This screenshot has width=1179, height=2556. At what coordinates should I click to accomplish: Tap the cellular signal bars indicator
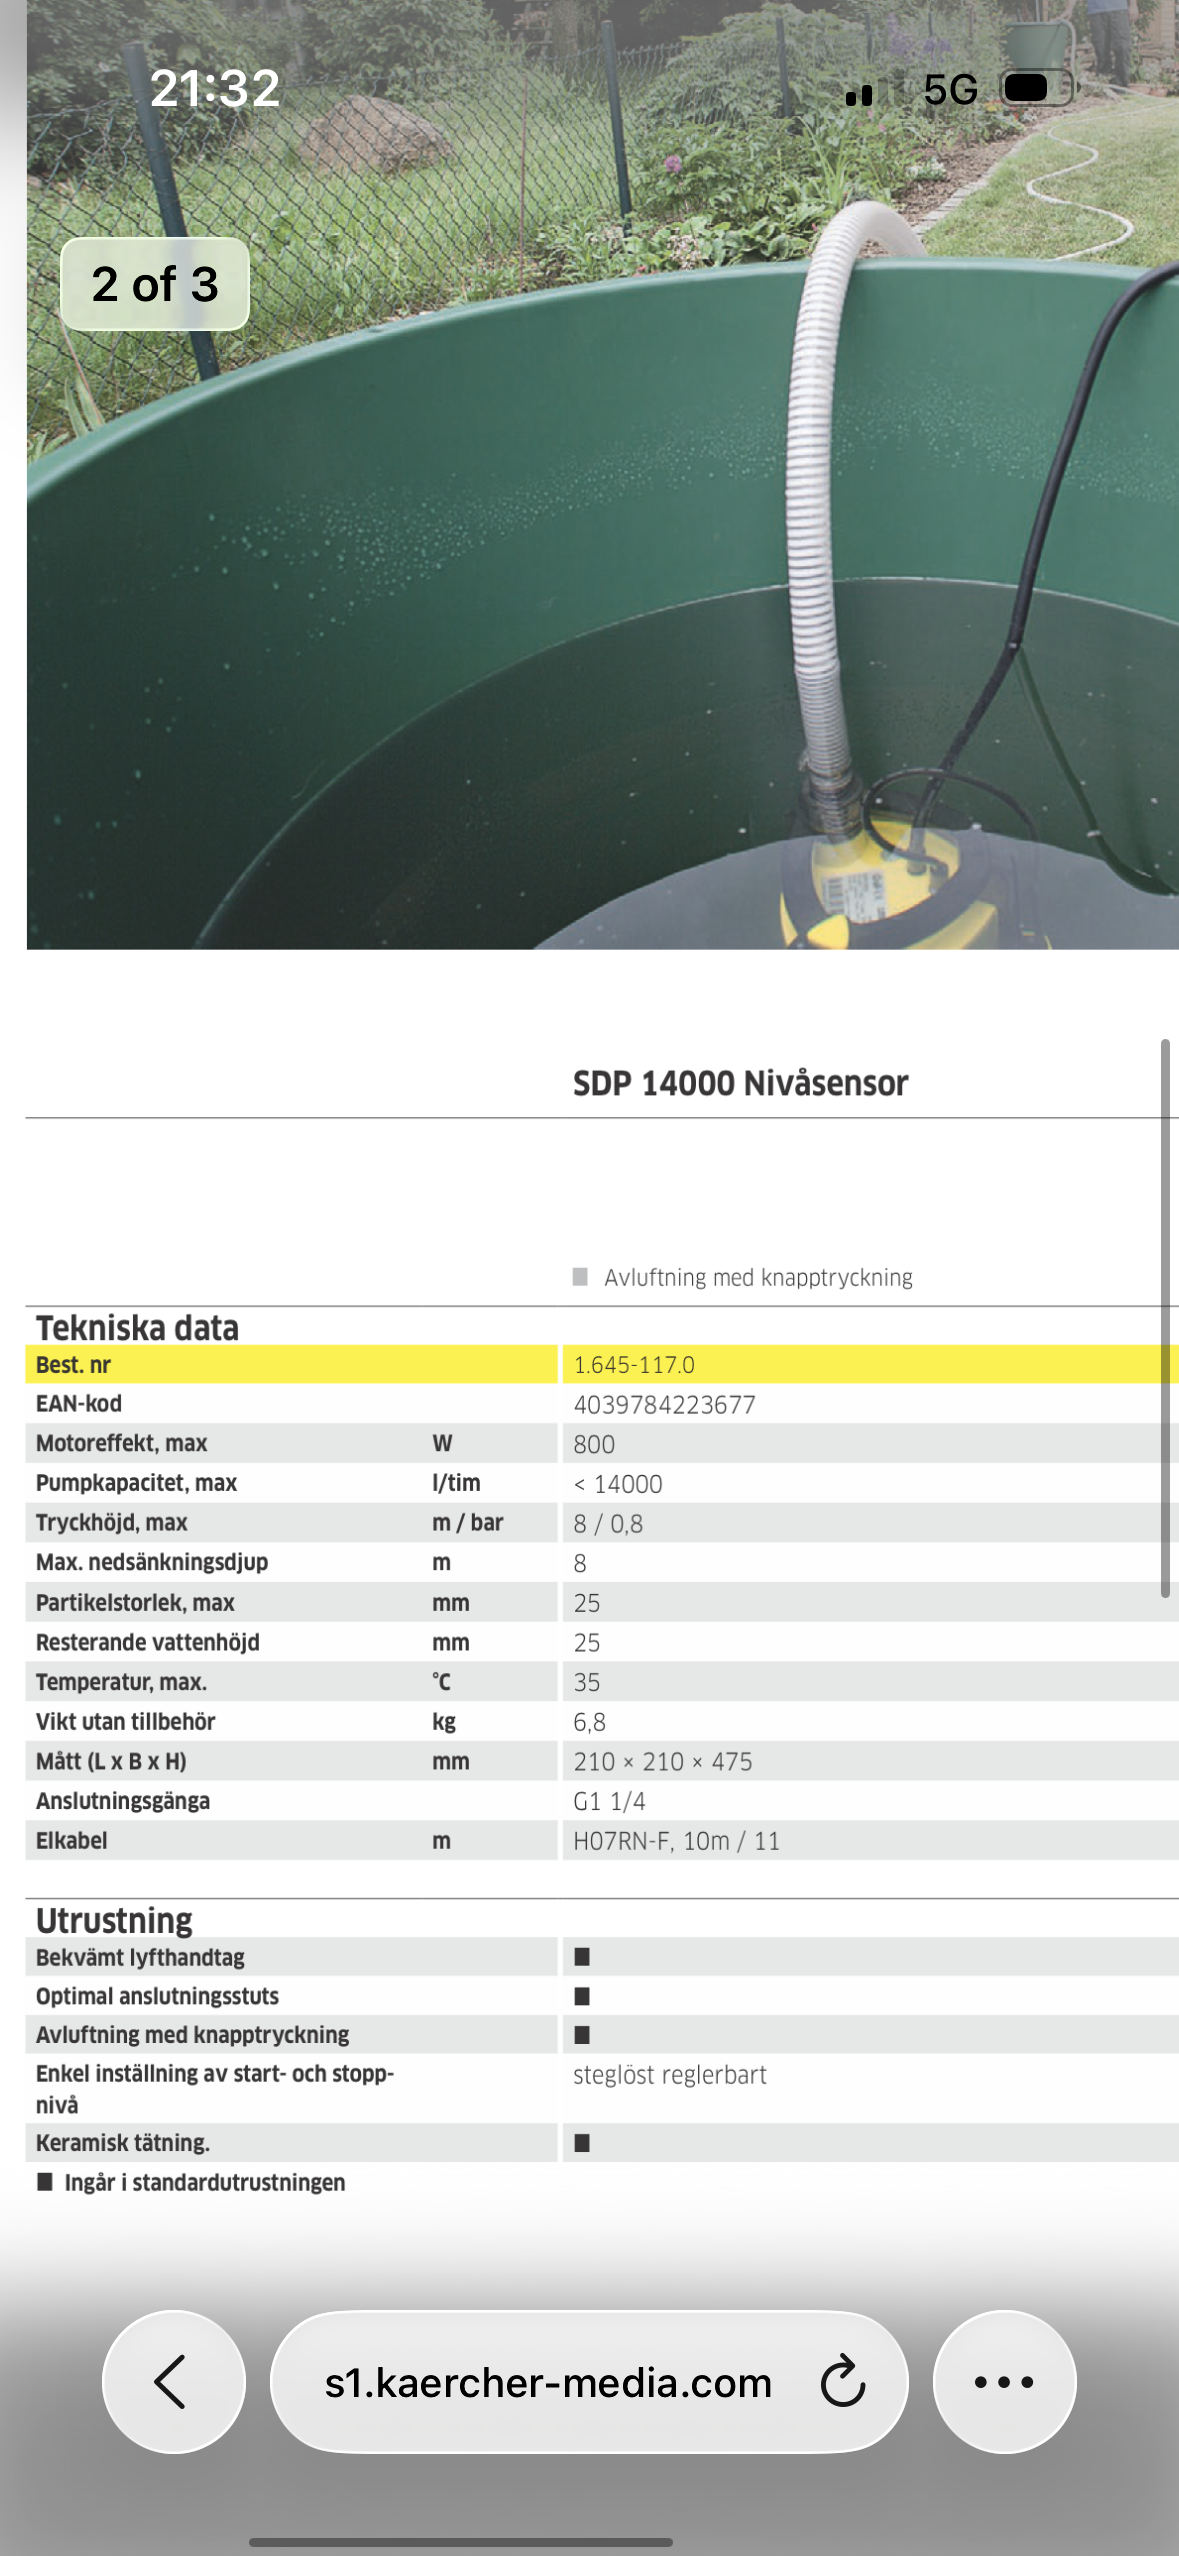point(859,94)
